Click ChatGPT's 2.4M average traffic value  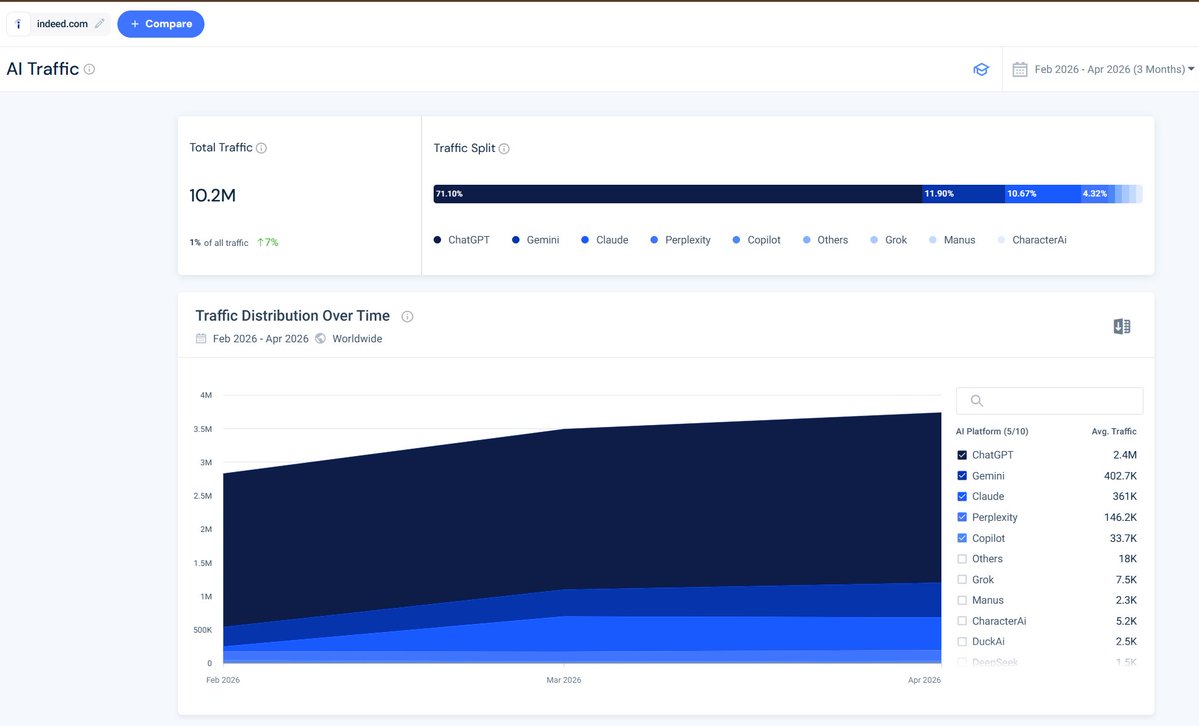[x=1125, y=454]
